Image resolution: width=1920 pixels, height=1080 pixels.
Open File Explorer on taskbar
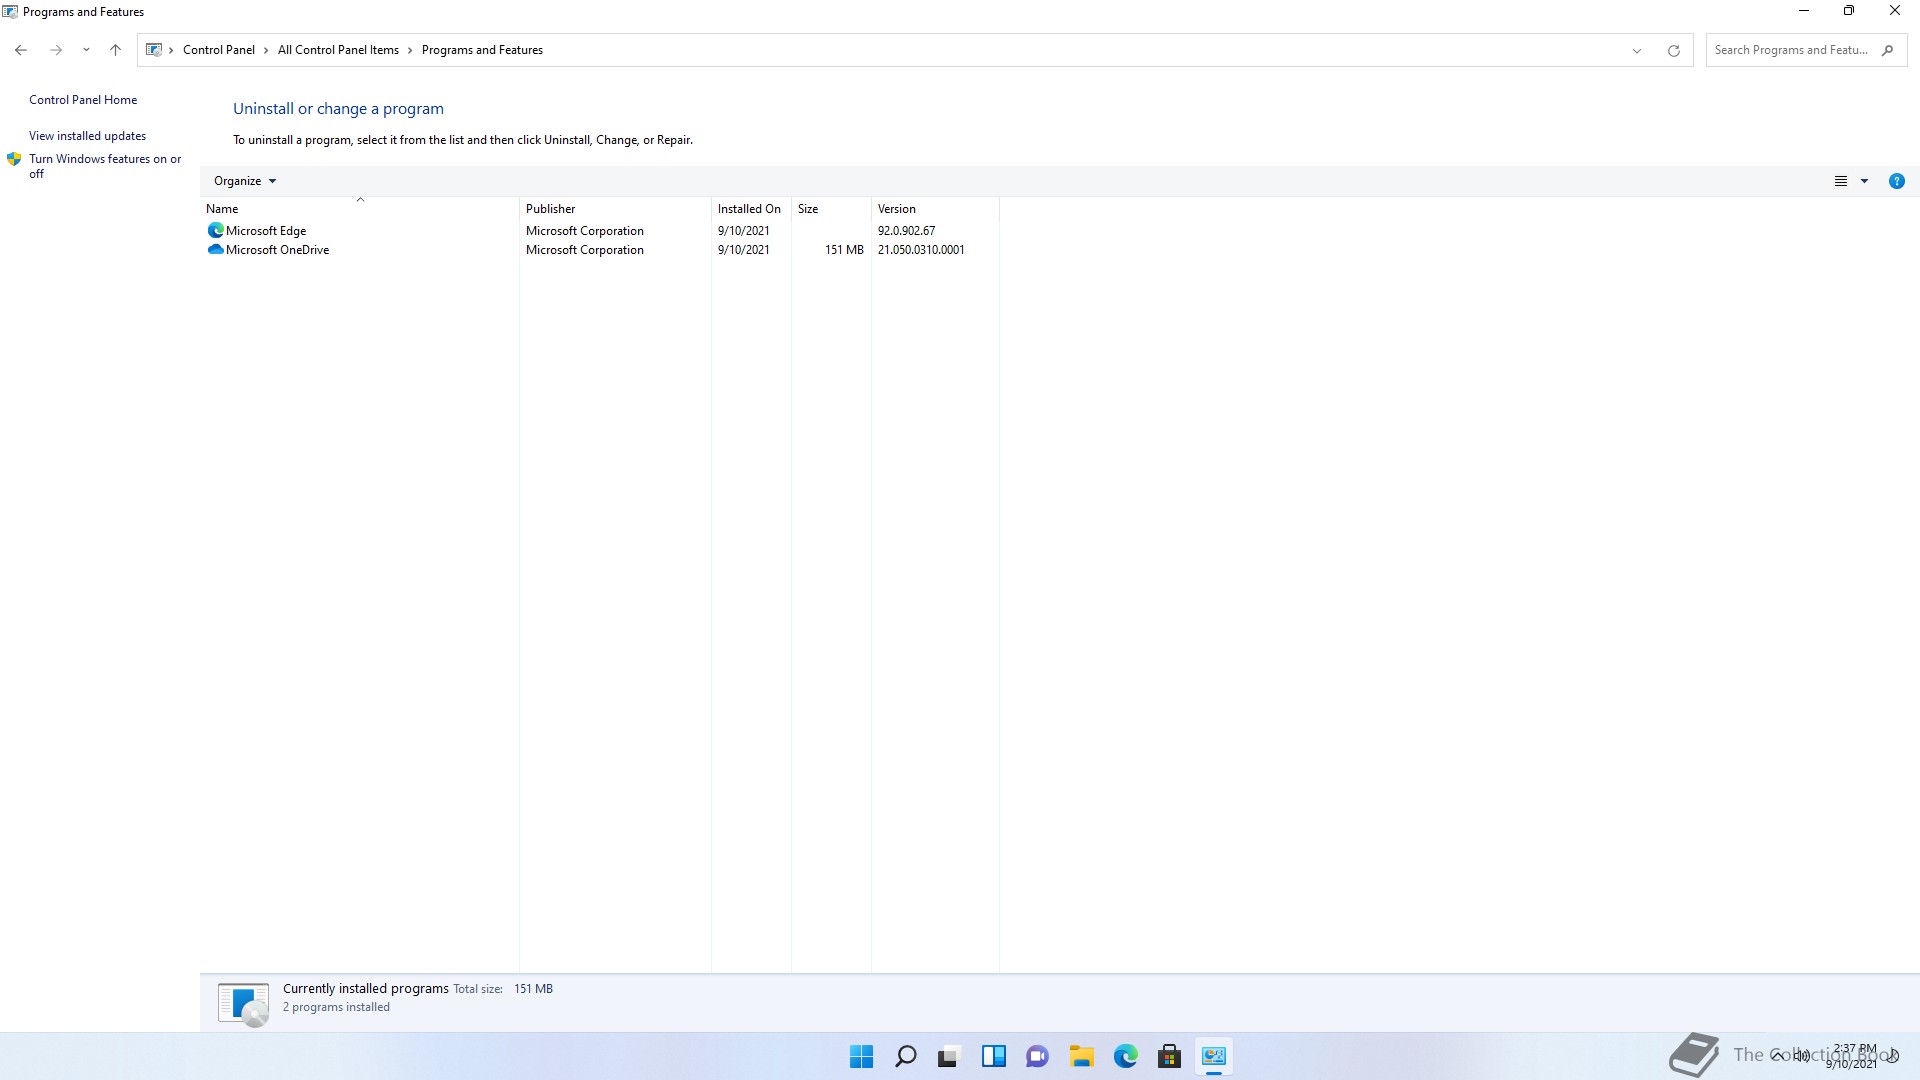pos(1081,1056)
